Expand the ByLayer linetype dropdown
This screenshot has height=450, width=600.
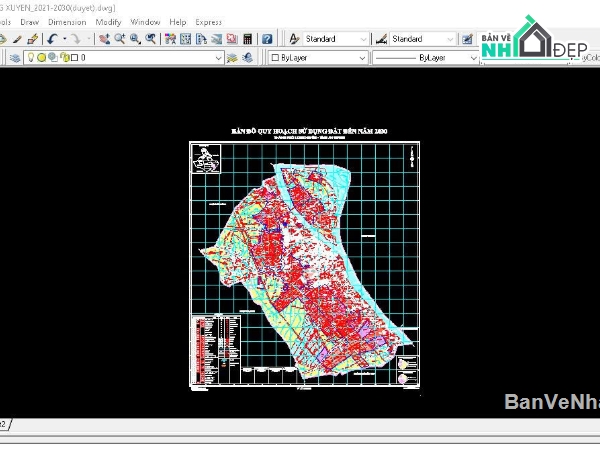[x=472, y=58]
